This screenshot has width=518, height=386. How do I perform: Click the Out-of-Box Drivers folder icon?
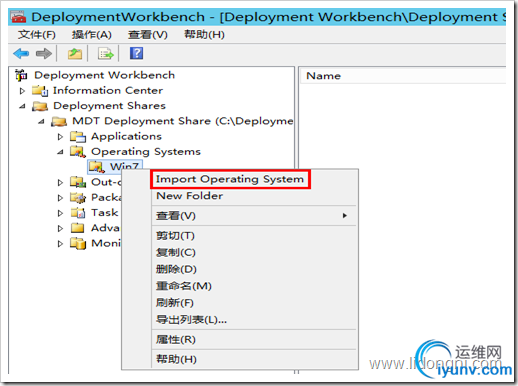(78, 182)
